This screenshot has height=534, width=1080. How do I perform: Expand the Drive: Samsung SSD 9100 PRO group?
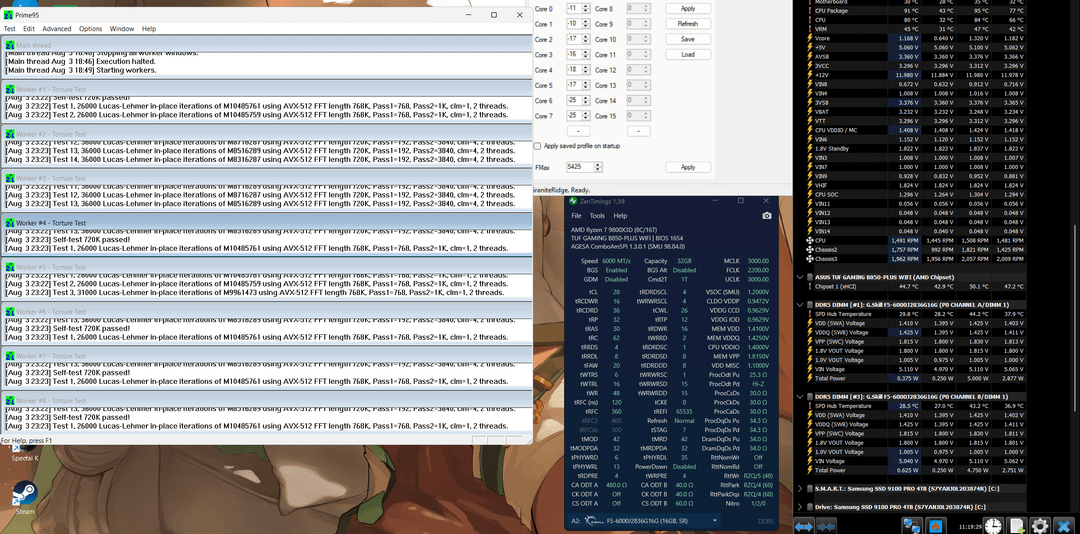pos(799,506)
